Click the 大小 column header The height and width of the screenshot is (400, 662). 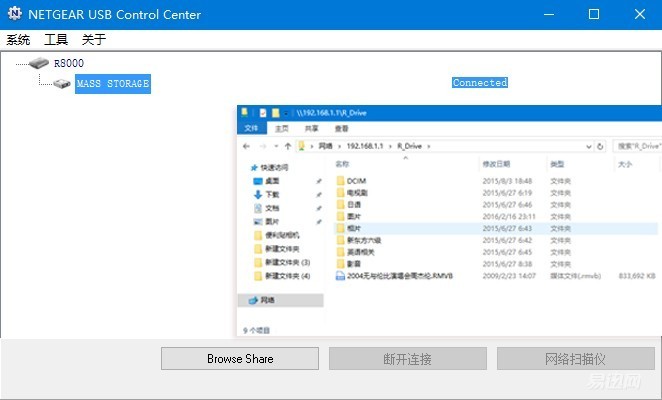pos(625,164)
